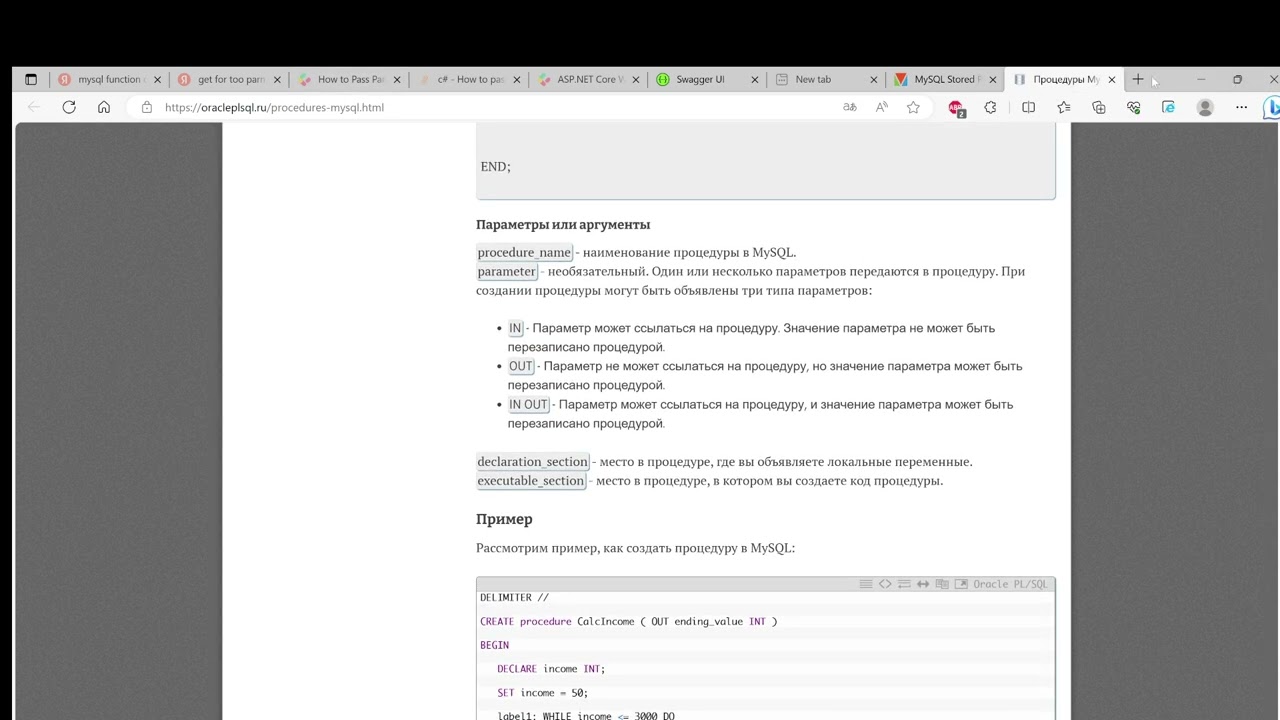
Task: Click the declaration_section code term
Action: click(x=533, y=462)
